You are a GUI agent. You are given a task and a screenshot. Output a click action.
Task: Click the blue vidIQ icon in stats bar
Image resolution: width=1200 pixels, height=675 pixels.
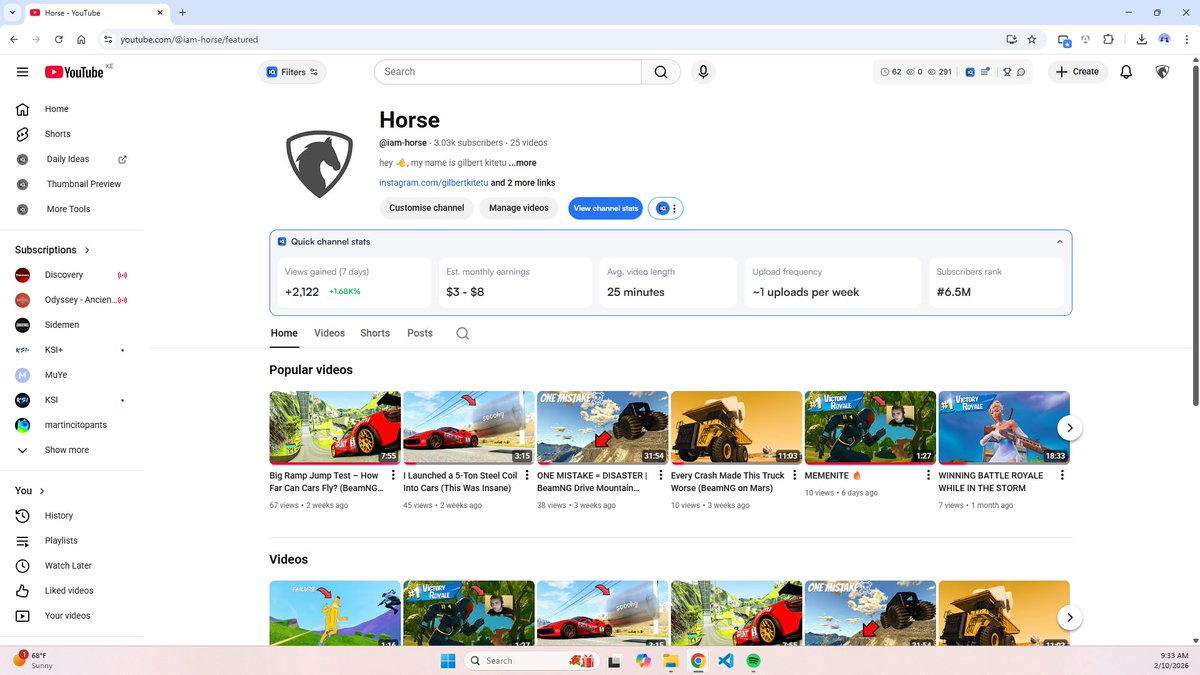[x=970, y=72]
